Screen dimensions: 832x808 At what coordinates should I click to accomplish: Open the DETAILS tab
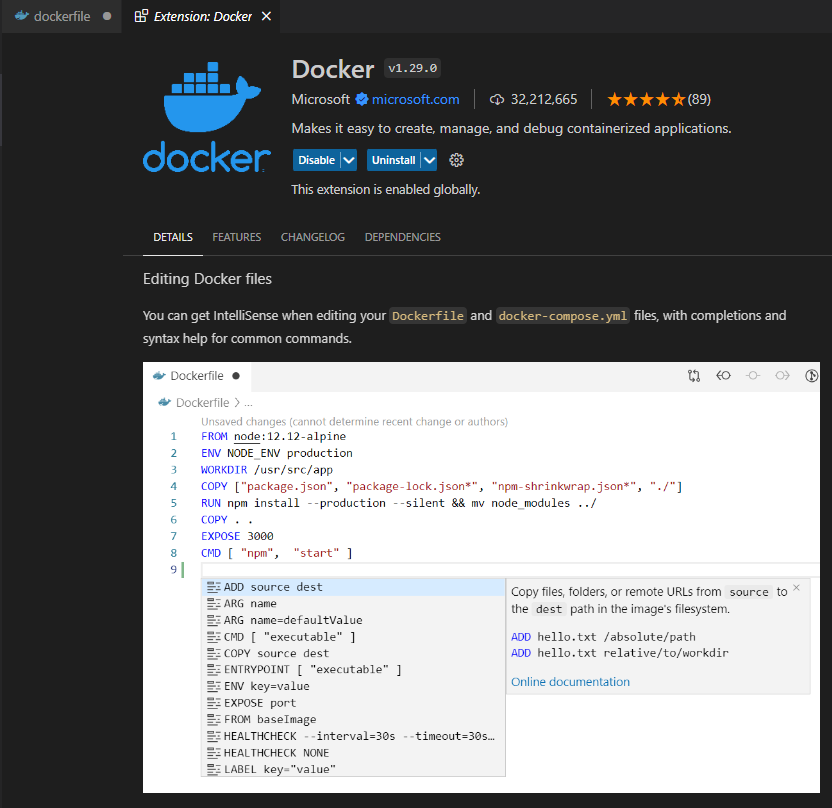coord(173,237)
